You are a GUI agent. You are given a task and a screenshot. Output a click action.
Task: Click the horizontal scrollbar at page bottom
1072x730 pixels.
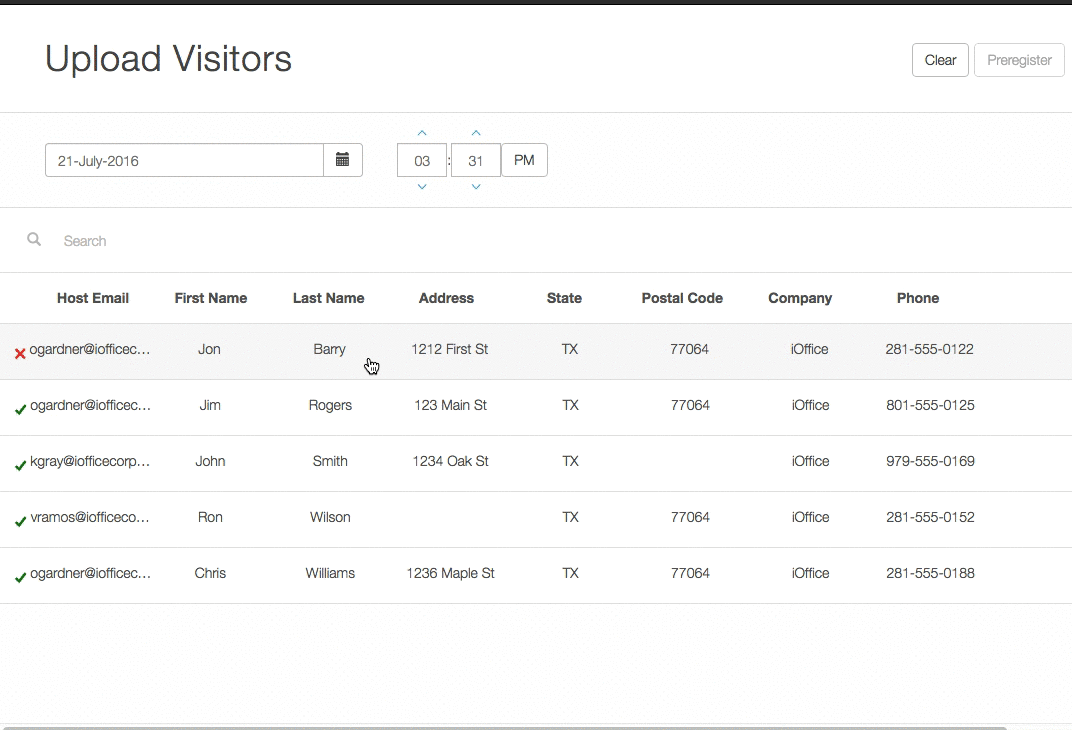tap(500, 727)
